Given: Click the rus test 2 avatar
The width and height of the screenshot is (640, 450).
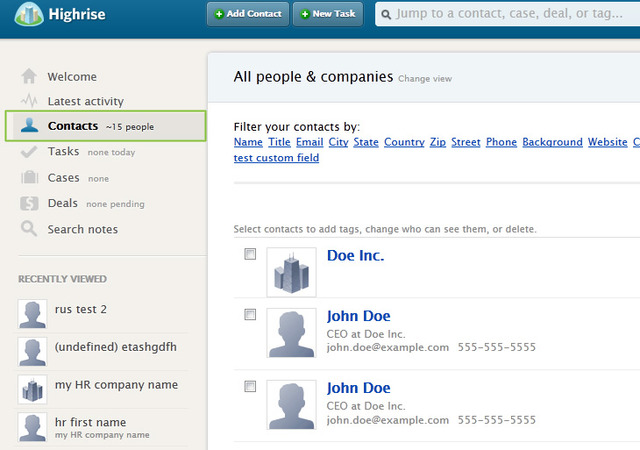Looking at the screenshot, I should tap(32, 314).
